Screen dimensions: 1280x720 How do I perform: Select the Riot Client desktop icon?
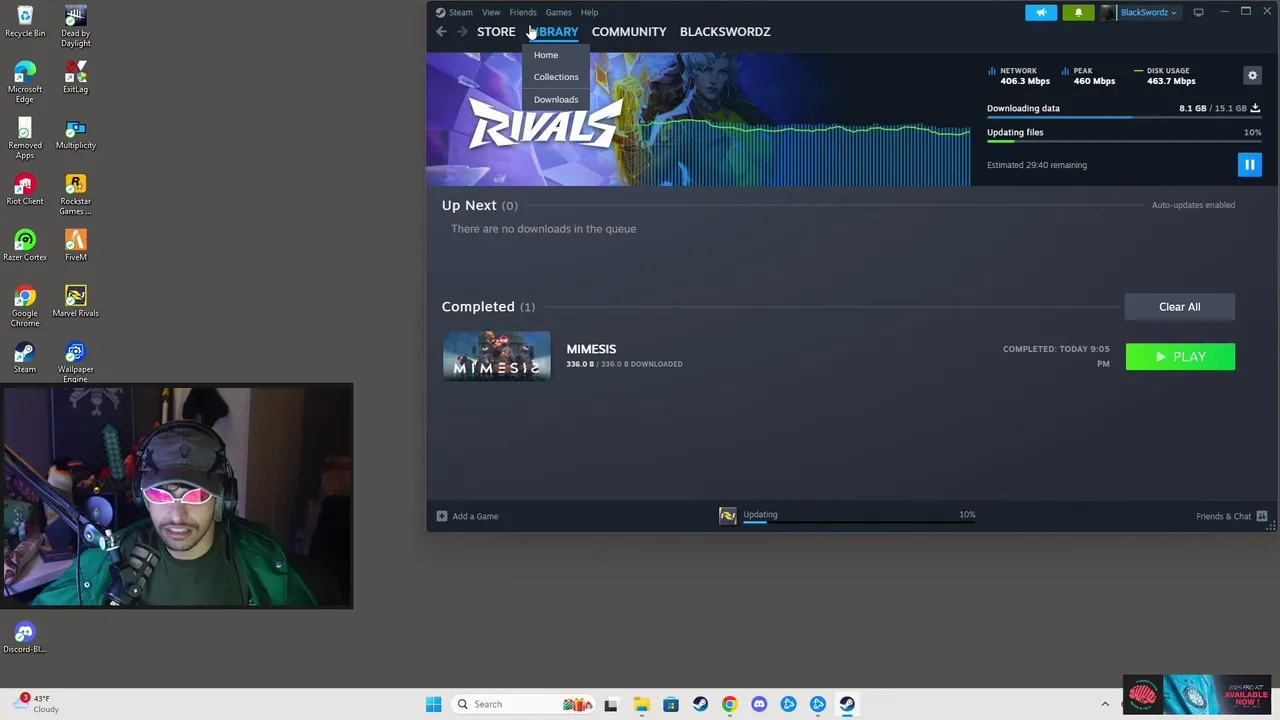click(25, 190)
